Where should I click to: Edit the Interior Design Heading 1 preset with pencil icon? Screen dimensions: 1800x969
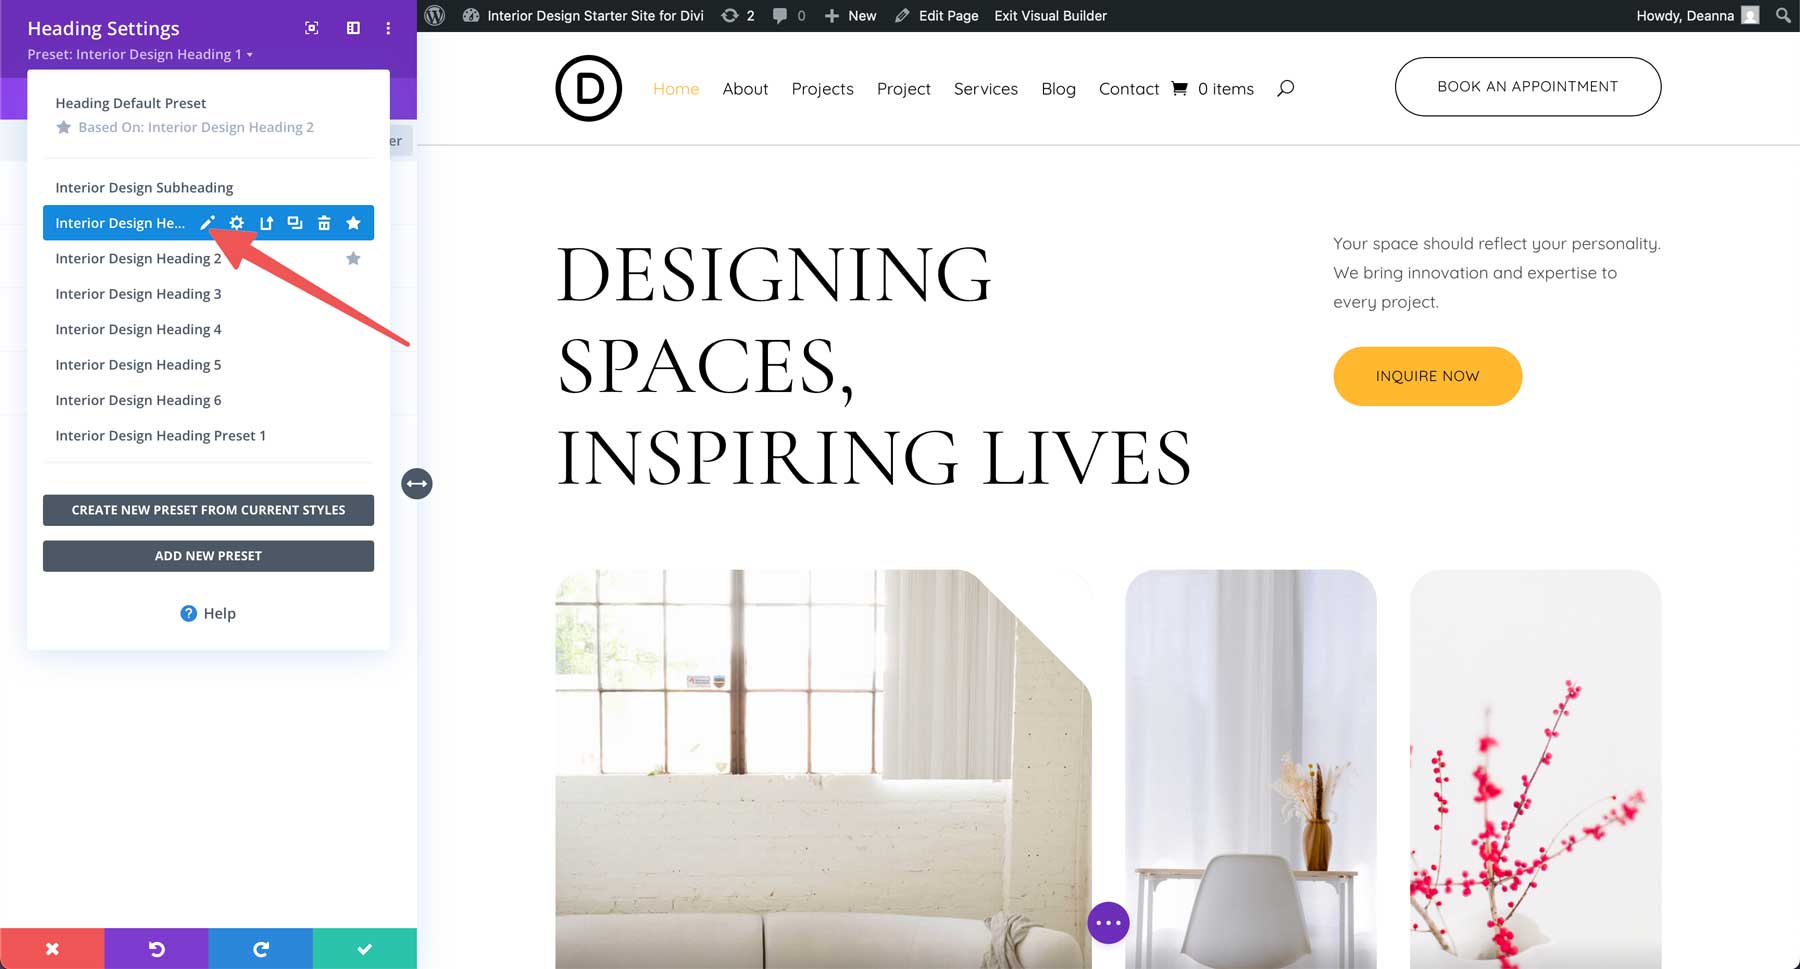tap(207, 222)
